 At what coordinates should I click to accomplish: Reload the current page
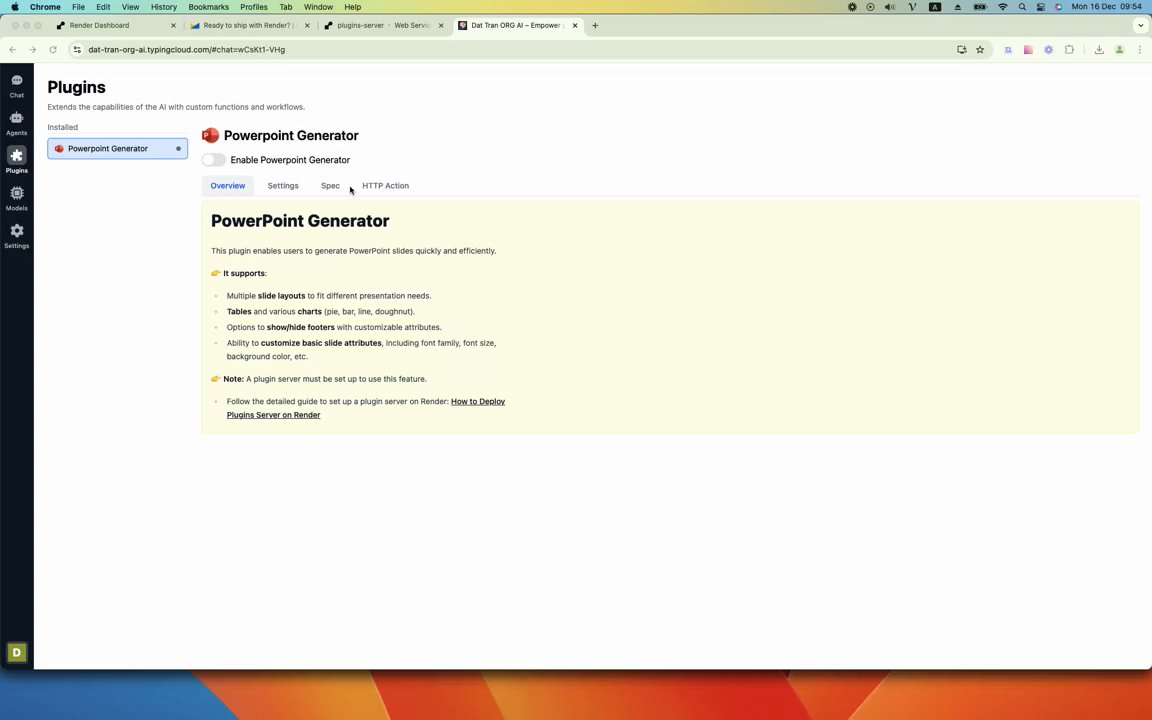pyautogui.click(x=53, y=49)
